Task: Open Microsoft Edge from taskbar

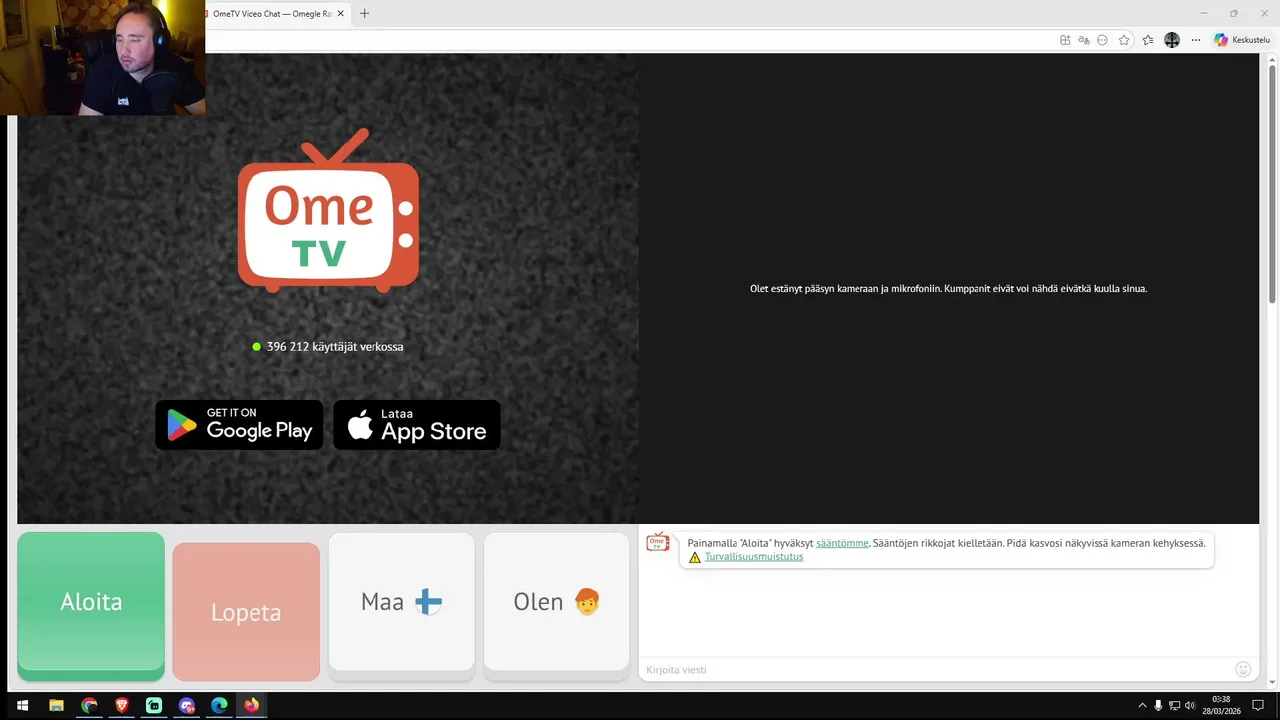Action: [219, 705]
